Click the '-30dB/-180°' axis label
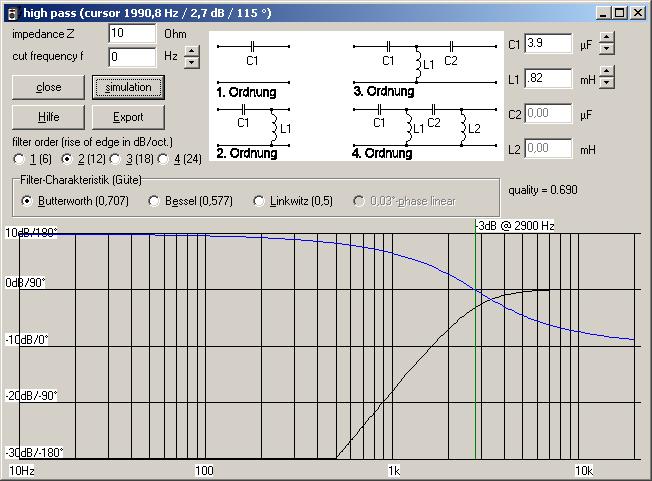 34,452
